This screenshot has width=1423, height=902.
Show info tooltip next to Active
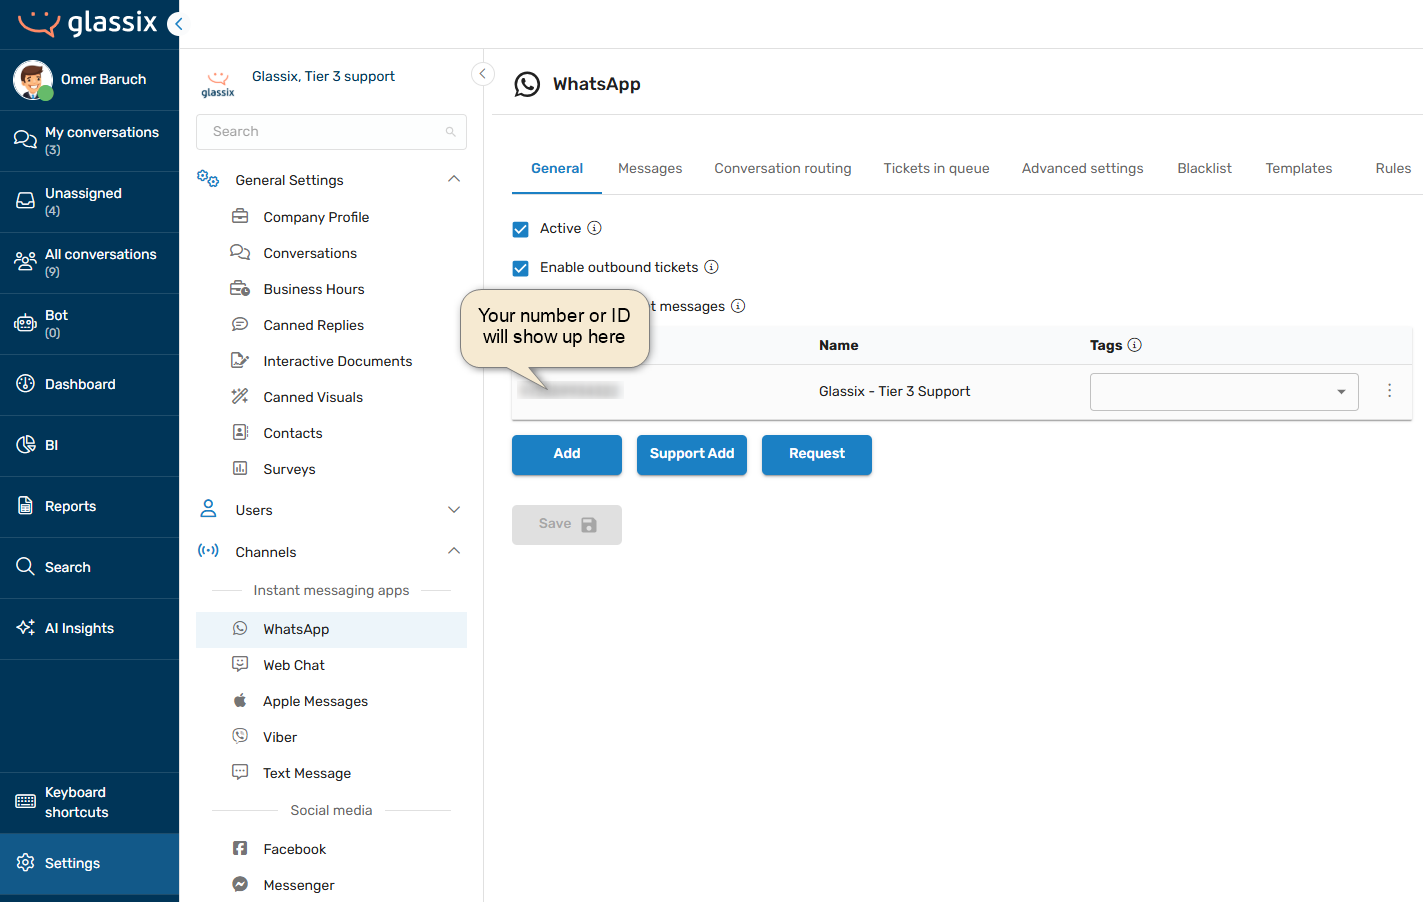pos(594,228)
